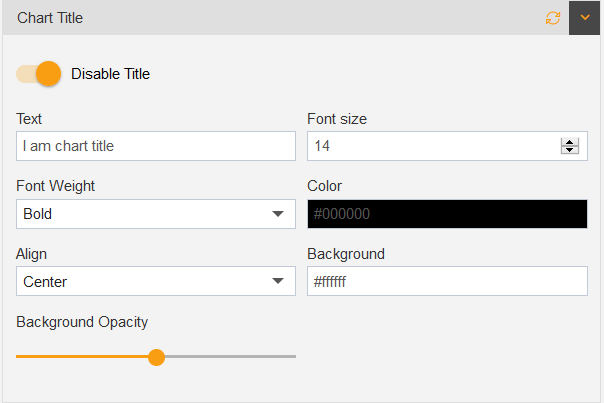Click the chart title Text input field
The image size is (604, 403).
(x=156, y=146)
